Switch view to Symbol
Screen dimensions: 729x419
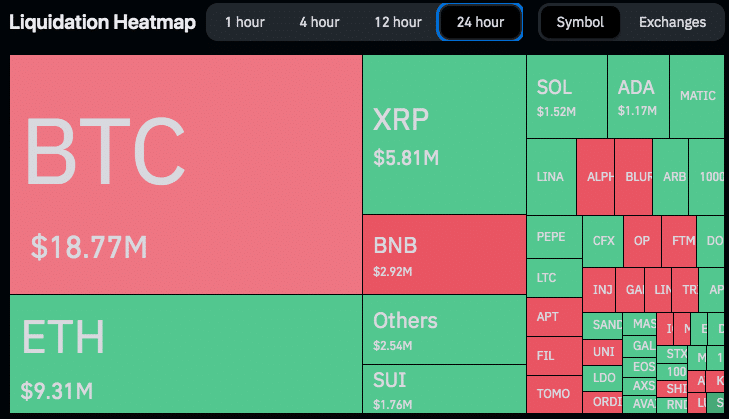point(580,22)
